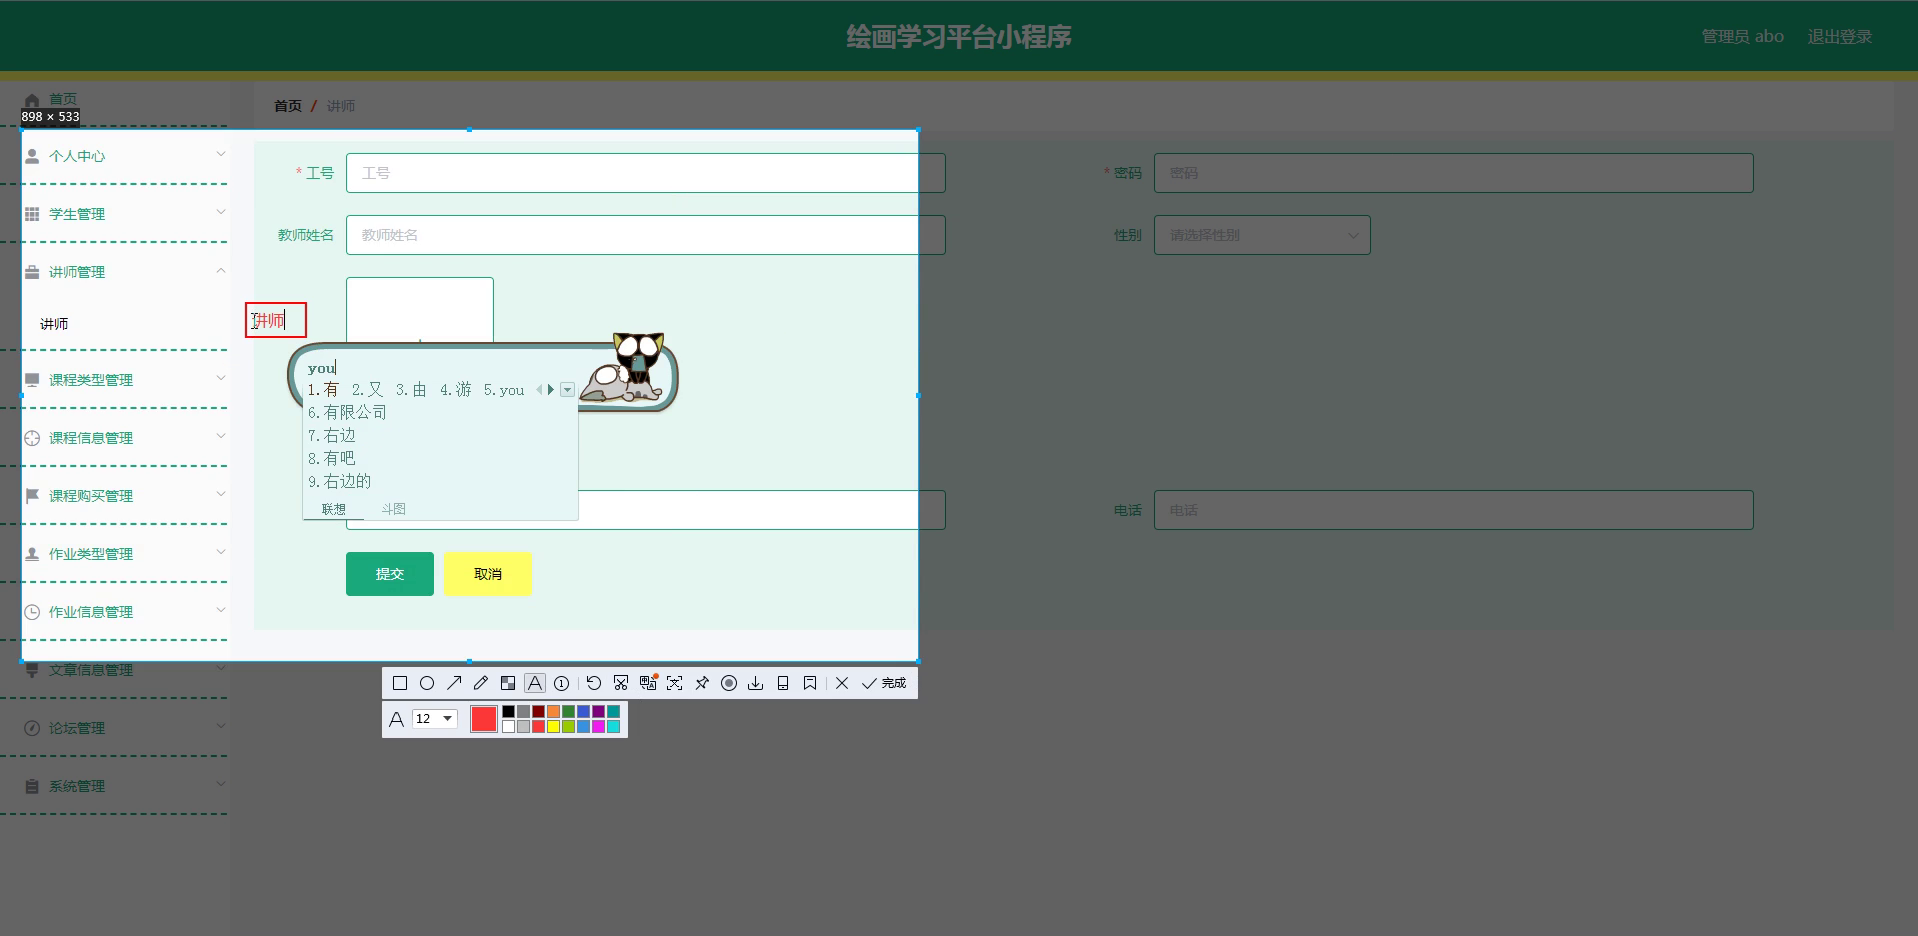Click the 退出登录 logout link
The image size is (1918, 936).
pyautogui.click(x=1839, y=37)
